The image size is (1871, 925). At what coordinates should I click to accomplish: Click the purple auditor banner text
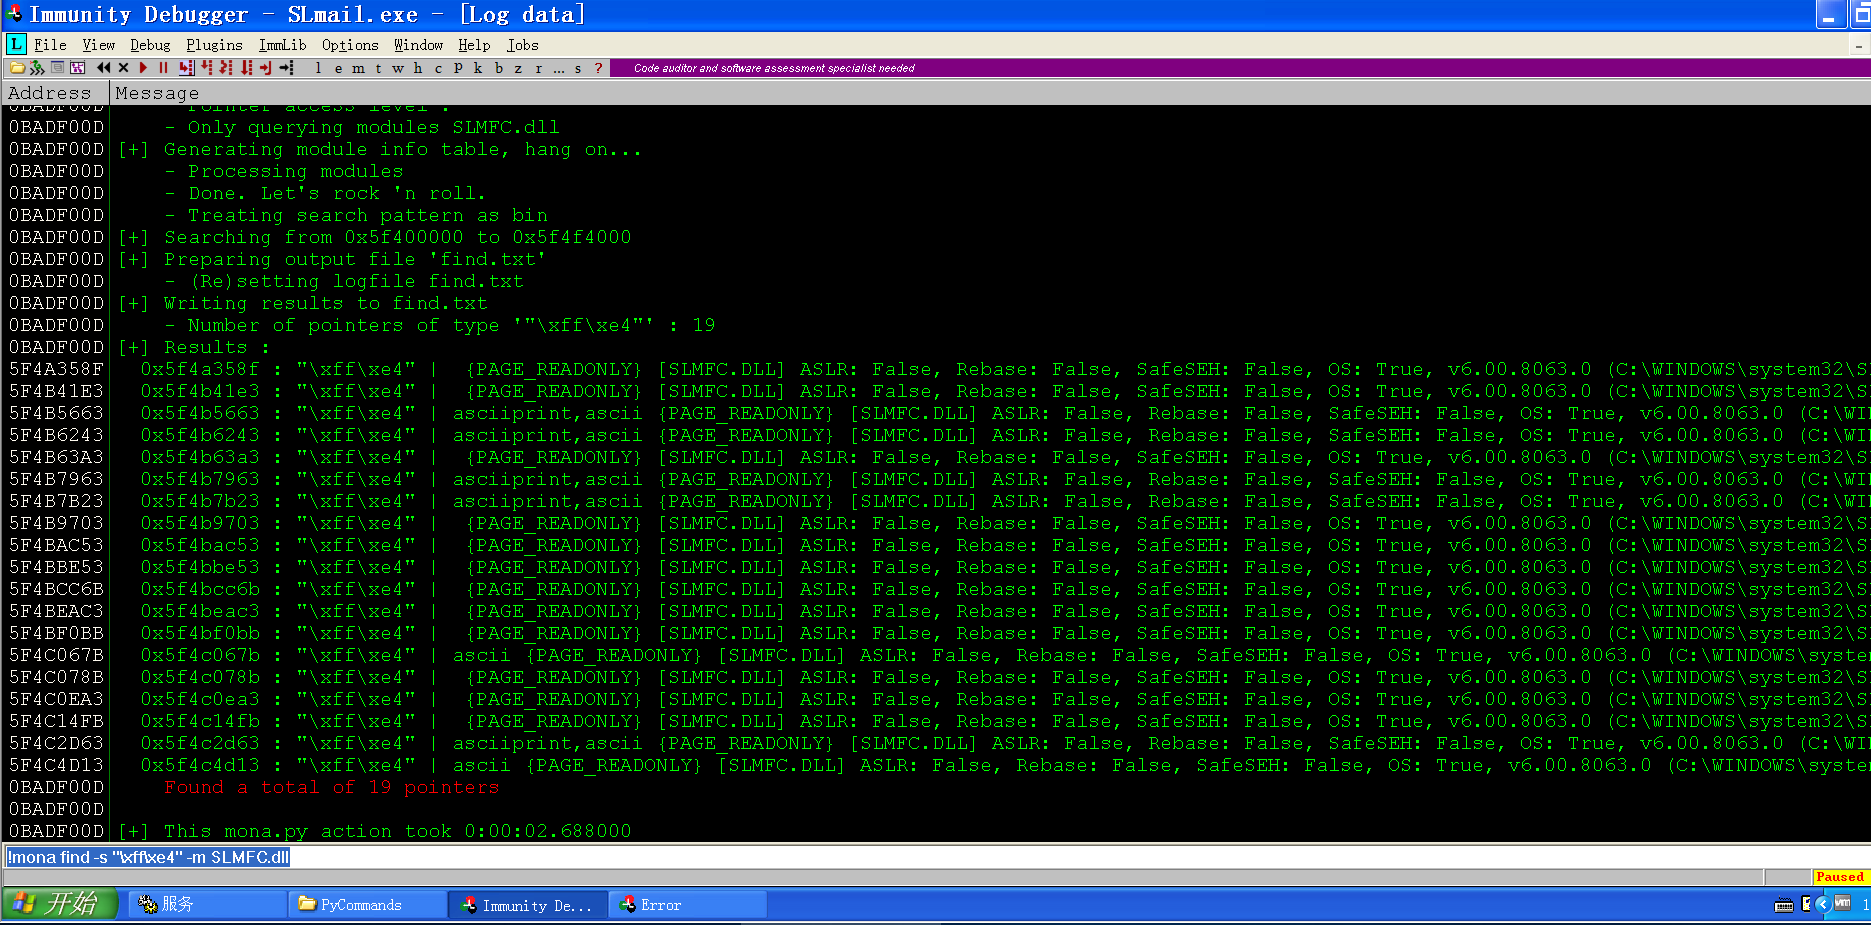[774, 68]
